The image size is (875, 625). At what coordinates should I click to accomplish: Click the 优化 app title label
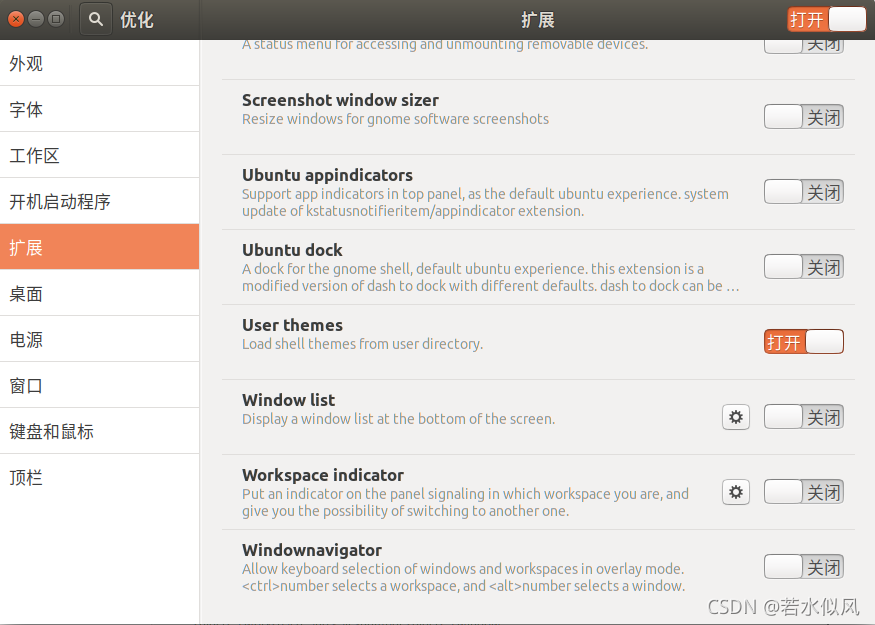point(137,20)
